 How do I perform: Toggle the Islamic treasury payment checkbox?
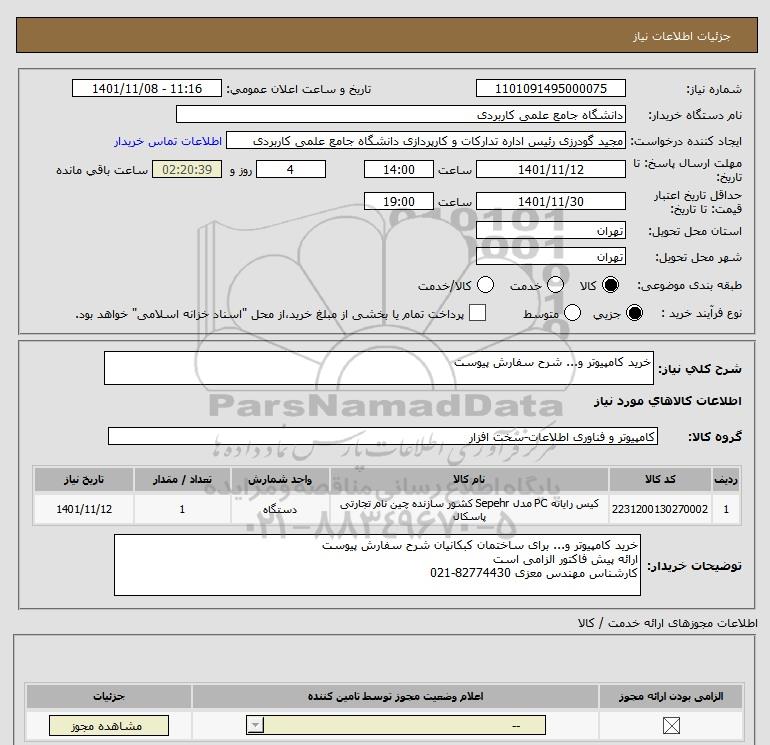pyautogui.click(x=477, y=313)
